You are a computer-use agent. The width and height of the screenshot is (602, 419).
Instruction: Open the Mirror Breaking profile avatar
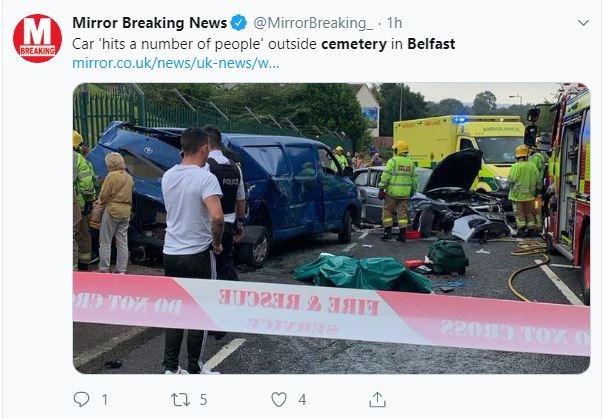(x=37, y=38)
